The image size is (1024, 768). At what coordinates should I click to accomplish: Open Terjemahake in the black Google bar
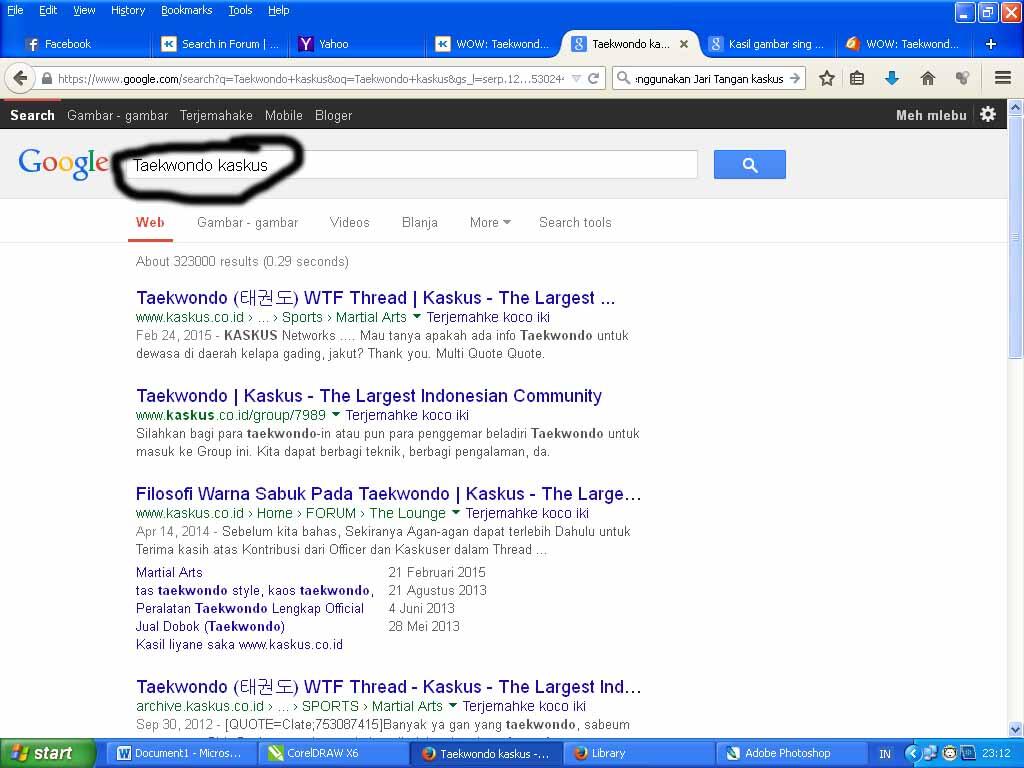click(216, 115)
